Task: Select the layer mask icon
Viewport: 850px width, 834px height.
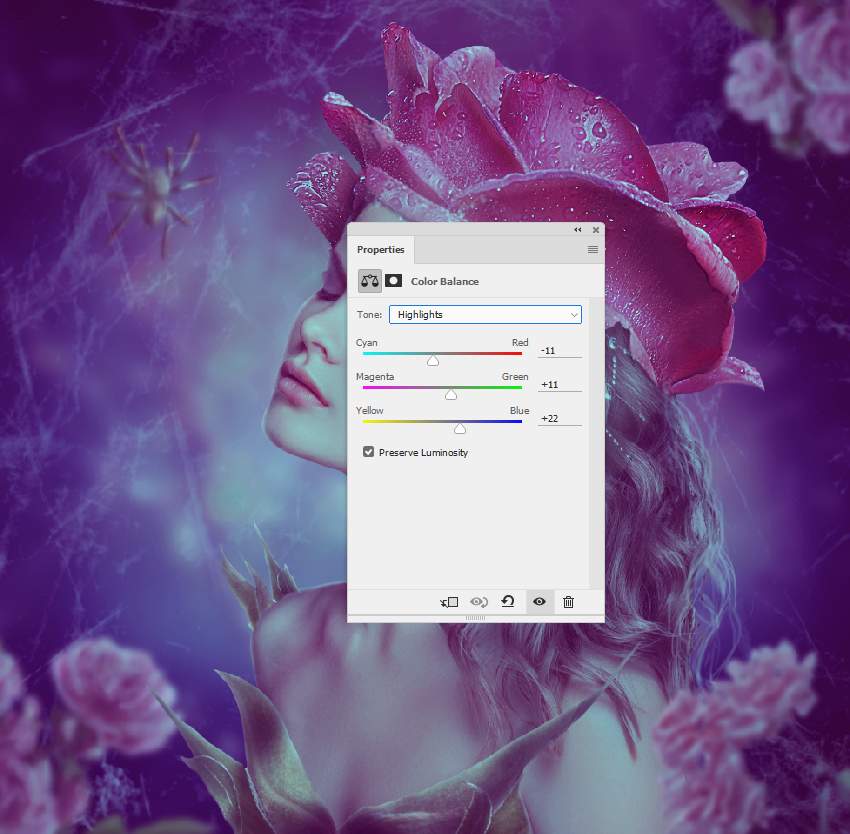Action: pos(394,280)
